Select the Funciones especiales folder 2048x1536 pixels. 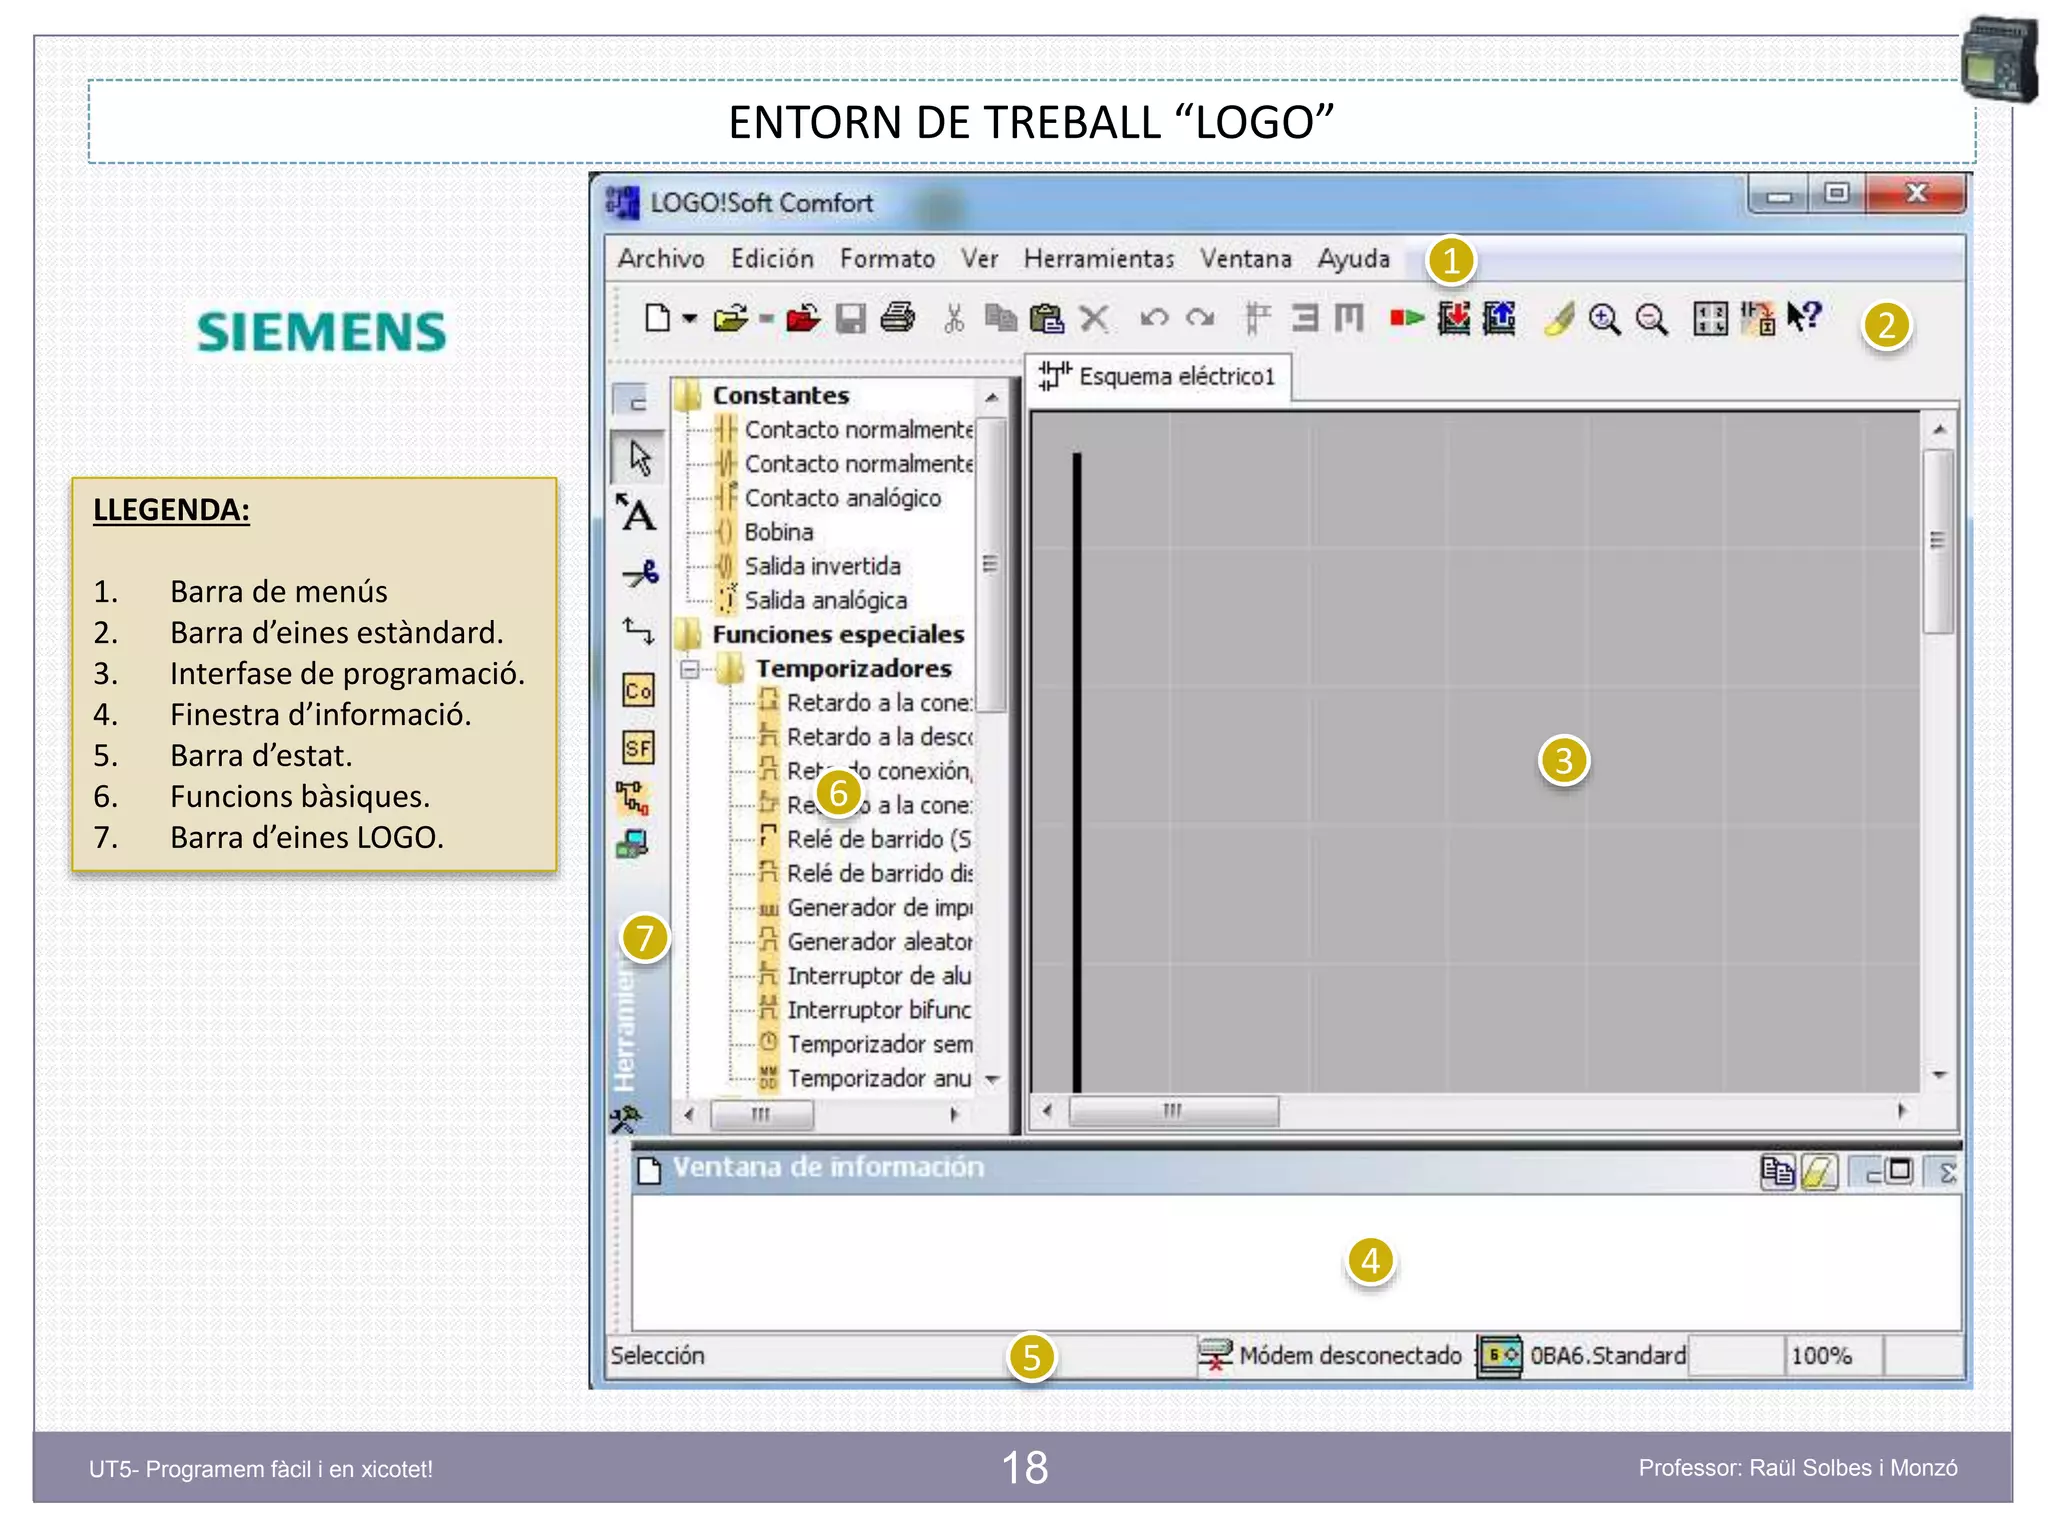click(838, 635)
